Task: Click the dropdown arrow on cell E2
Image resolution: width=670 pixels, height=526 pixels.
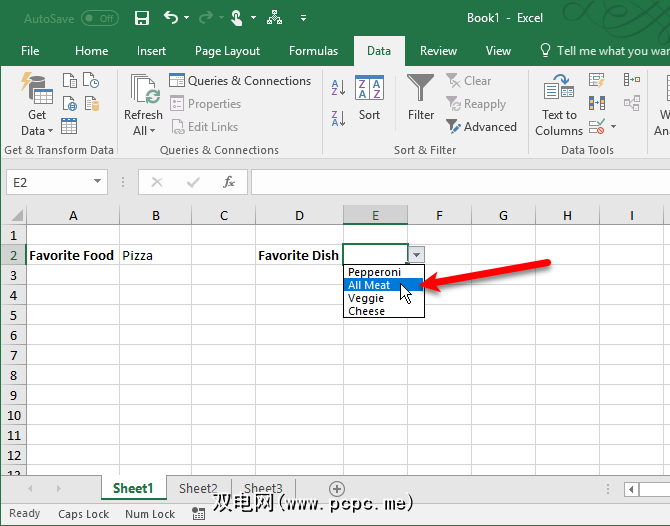Action: tap(417, 255)
